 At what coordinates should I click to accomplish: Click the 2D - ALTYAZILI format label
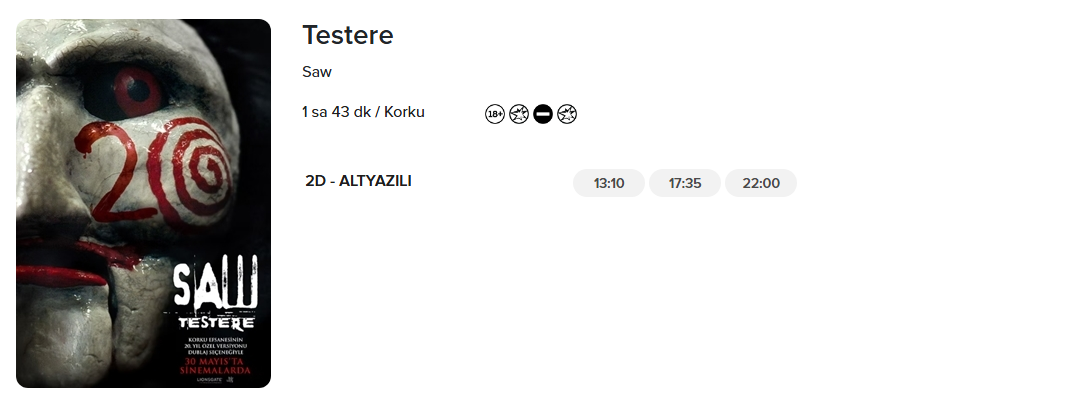(359, 181)
